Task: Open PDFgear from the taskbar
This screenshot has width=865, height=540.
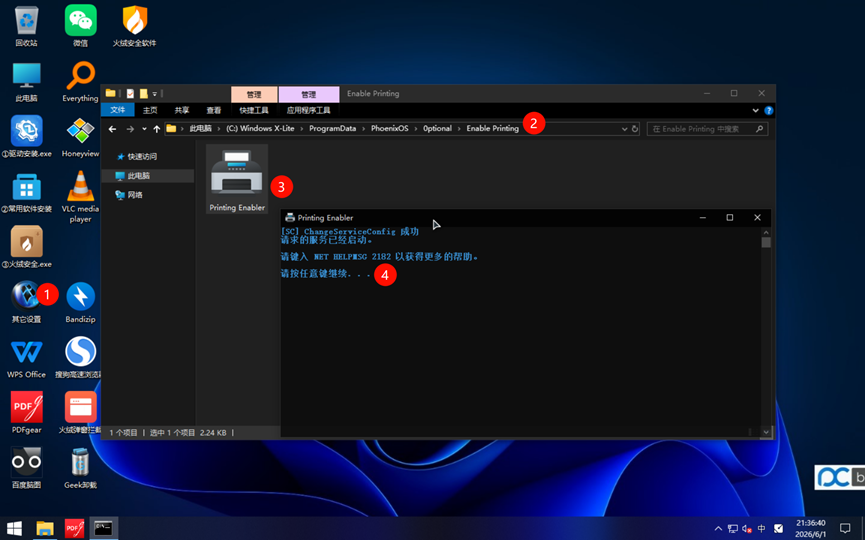Action: [74, 528]
